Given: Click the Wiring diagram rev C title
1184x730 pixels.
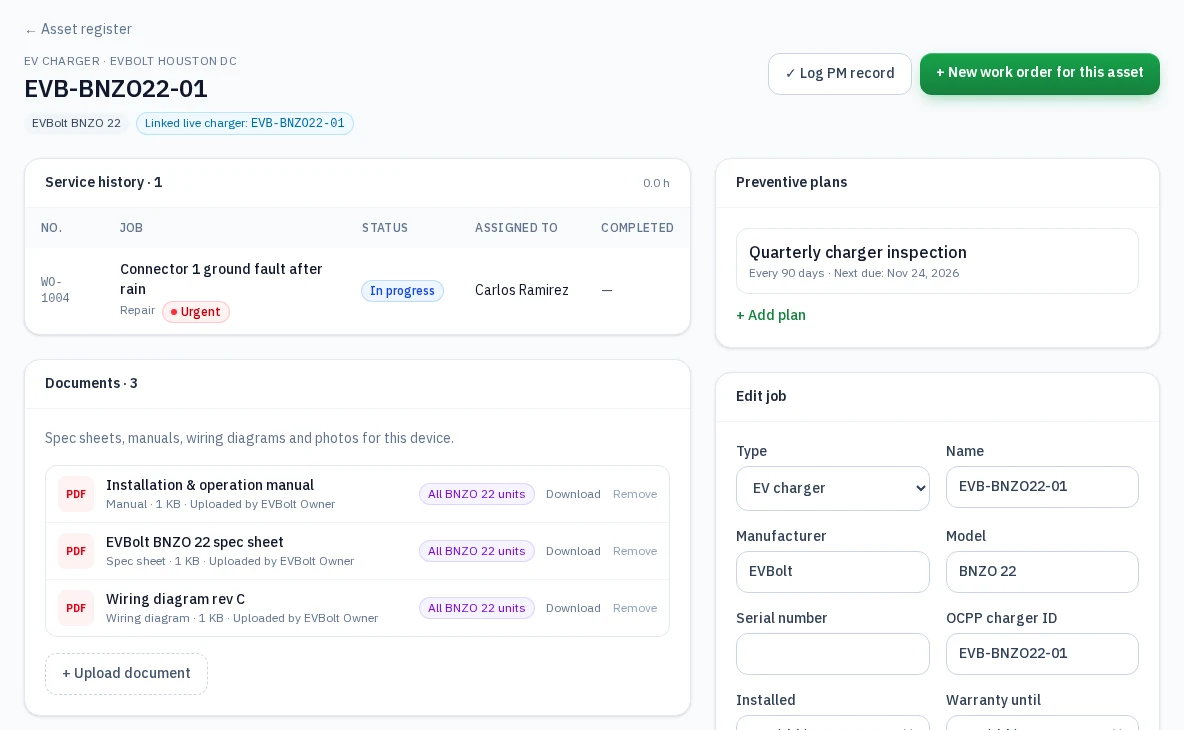Looking at the screenshot, I should (x=175, y=599).
